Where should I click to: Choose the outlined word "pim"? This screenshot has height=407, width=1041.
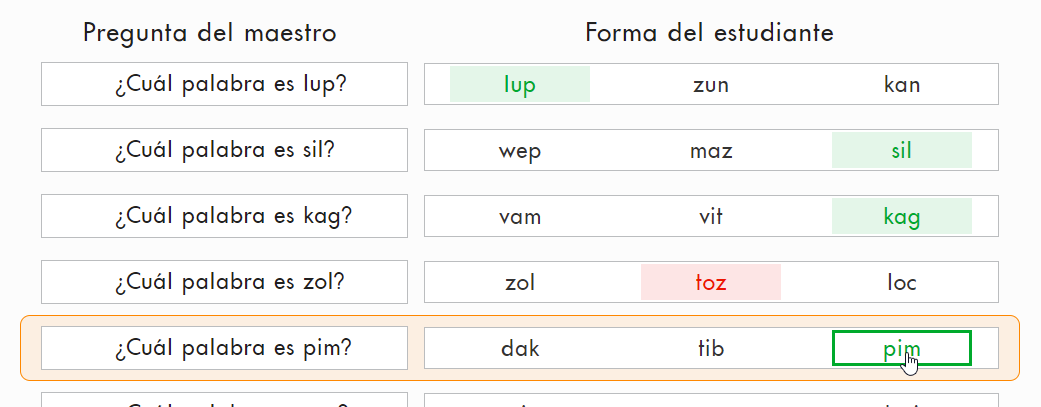(x=902, y=348)
